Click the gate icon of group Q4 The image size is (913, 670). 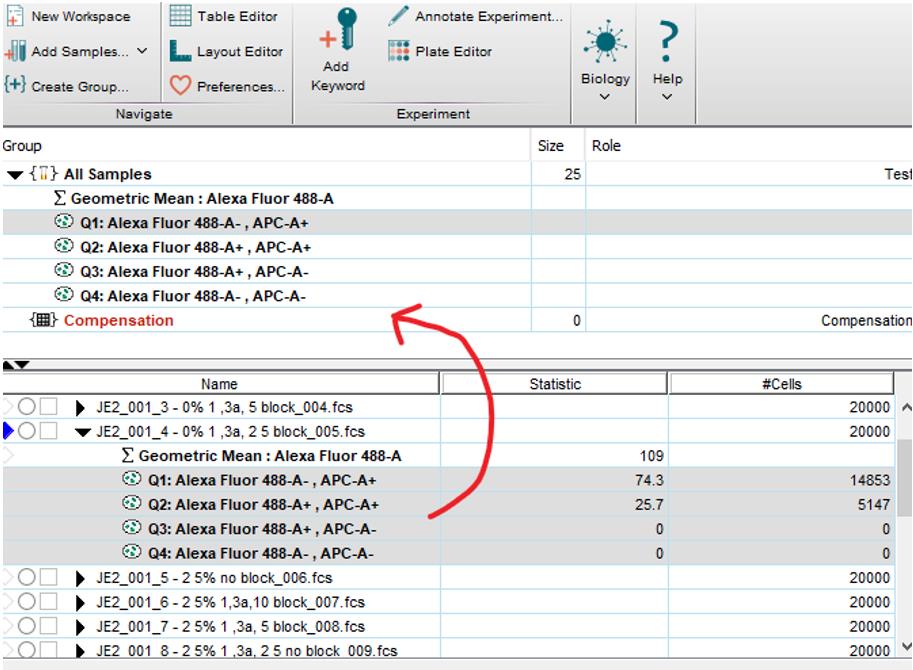63,295
